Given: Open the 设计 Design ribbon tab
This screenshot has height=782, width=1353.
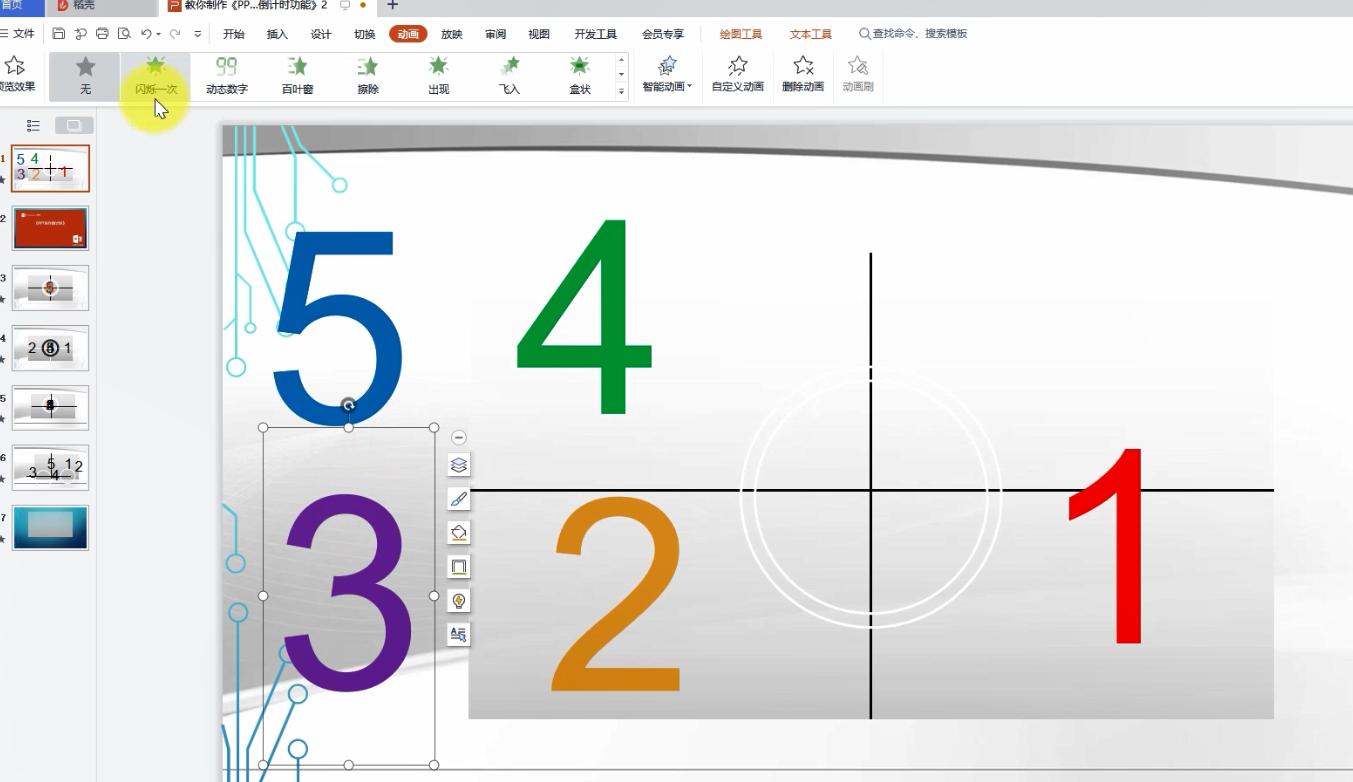Looking at the screenshot, I should [321, 34].
